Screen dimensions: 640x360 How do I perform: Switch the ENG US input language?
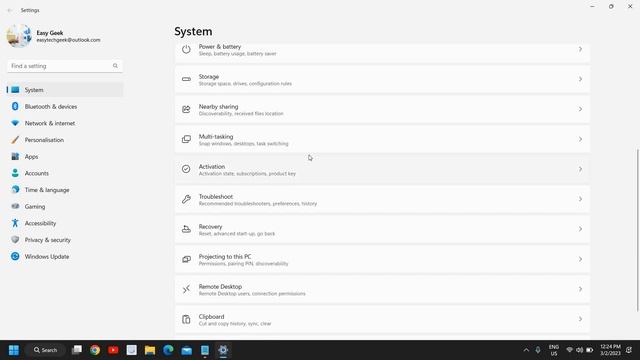554,350
